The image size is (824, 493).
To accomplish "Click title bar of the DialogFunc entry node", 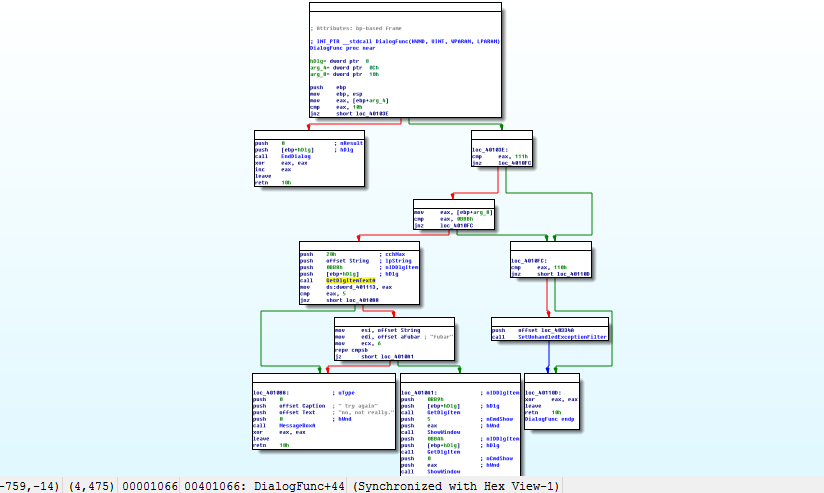I will (x=405, y=7).
